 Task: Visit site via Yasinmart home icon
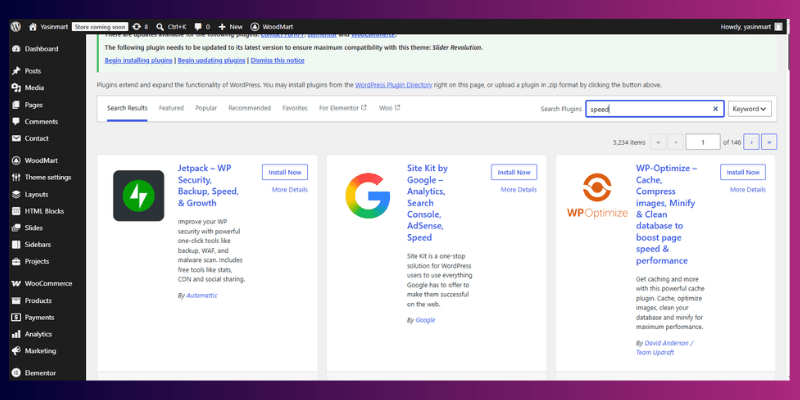tap(33, 27)
